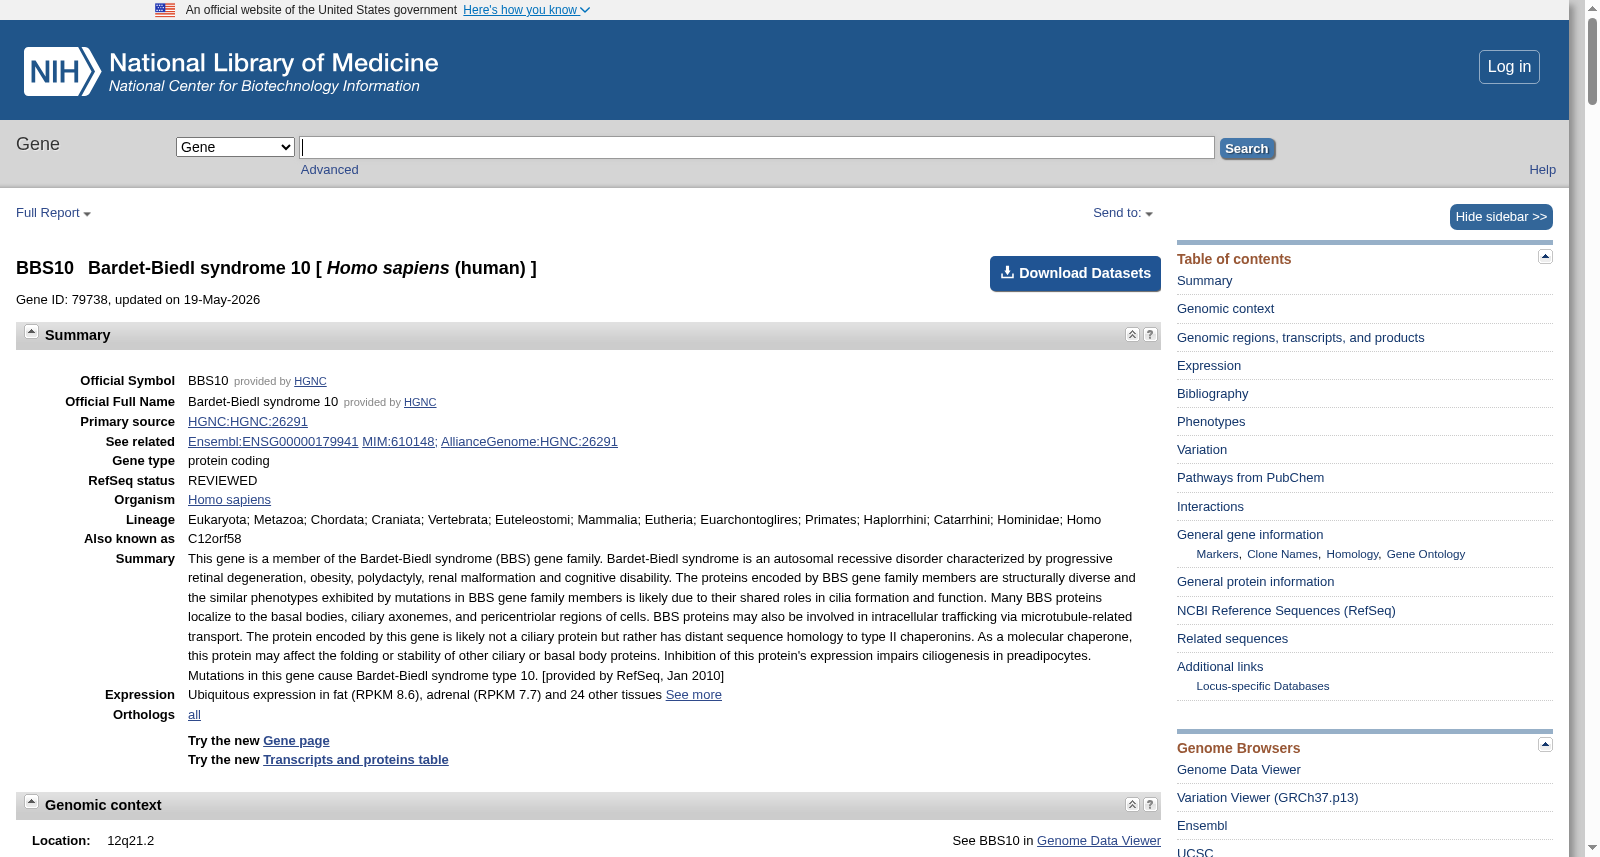The height and width of the screenshot is (857, 1600).
Task: Click HGNC link beside Official Symbol
Action: pyautogui.click(x=310, y=381)
